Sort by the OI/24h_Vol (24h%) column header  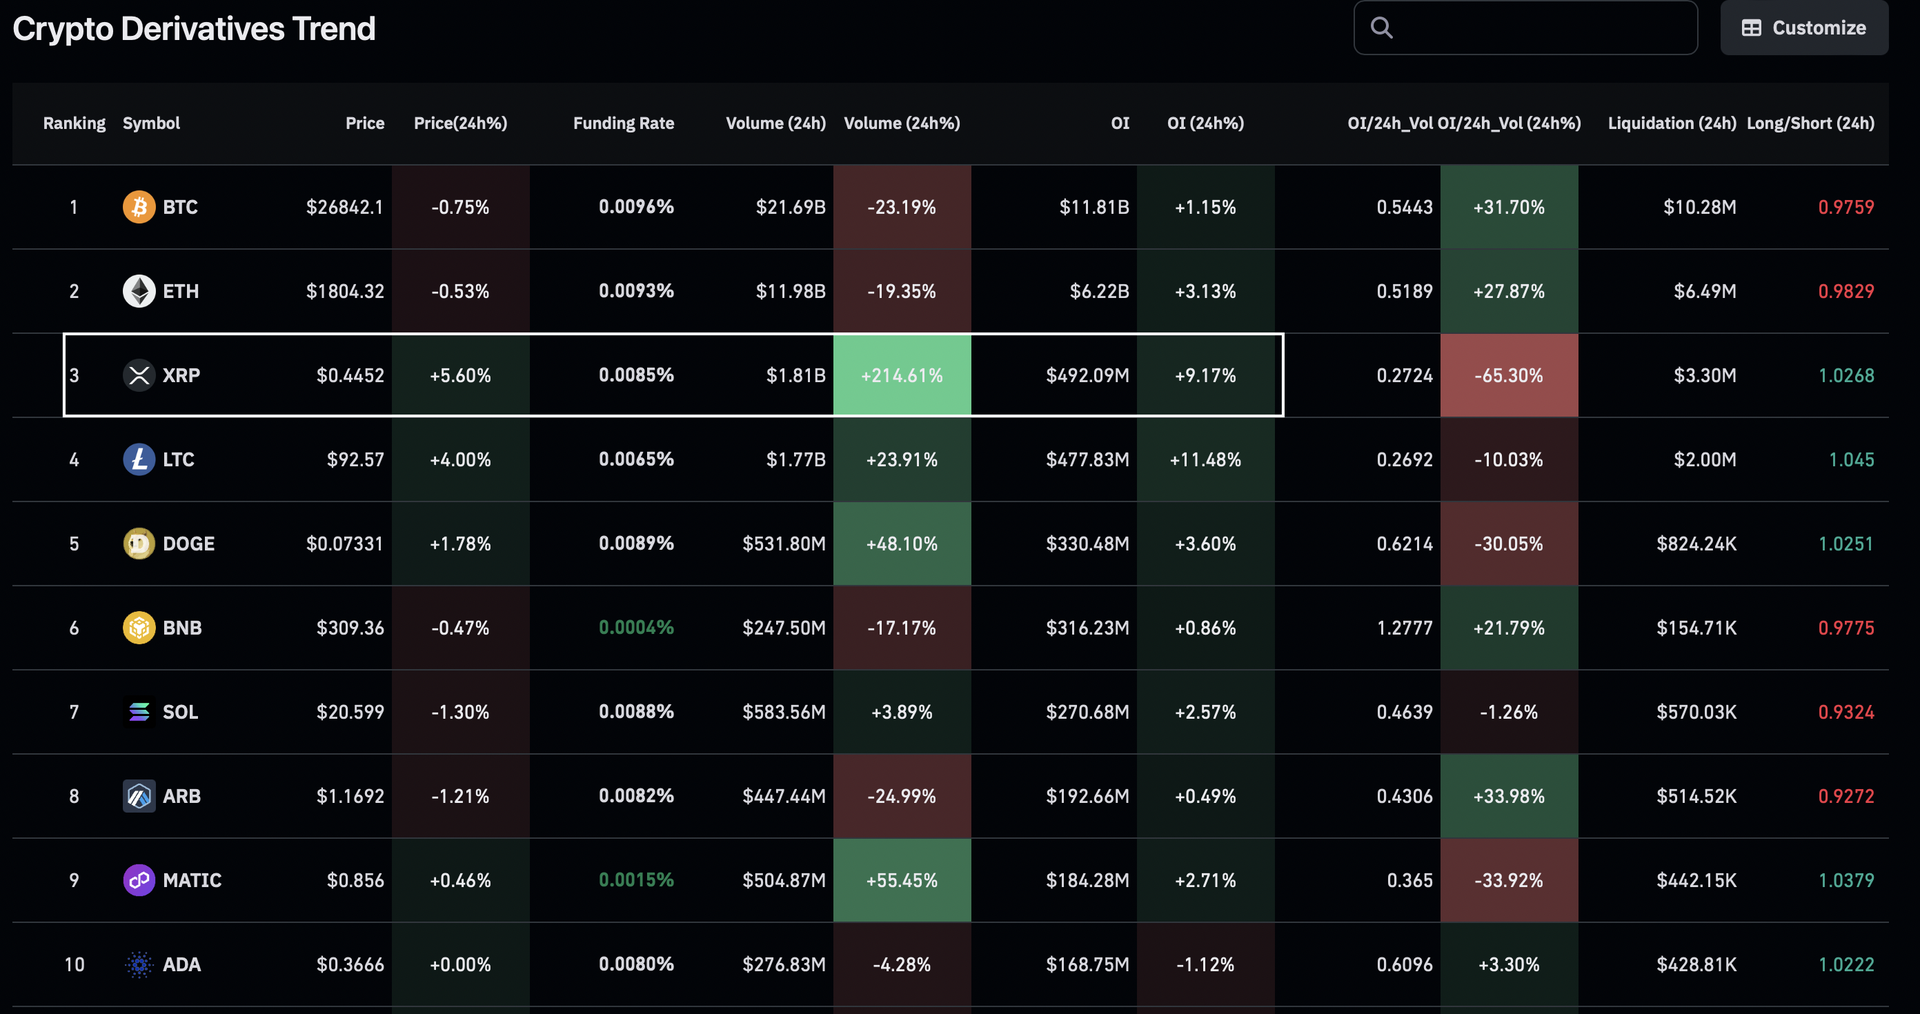coord(1509,123)
